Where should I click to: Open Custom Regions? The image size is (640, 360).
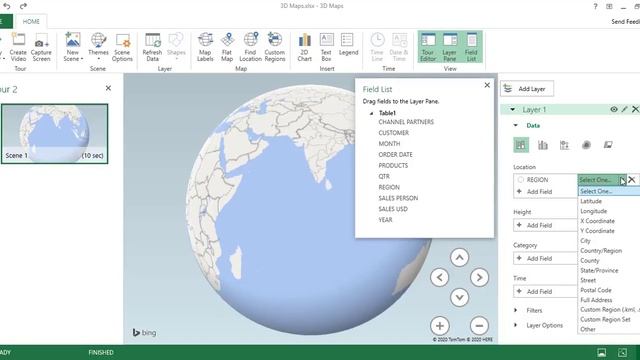pyautogui.click(x=275, y=47)
